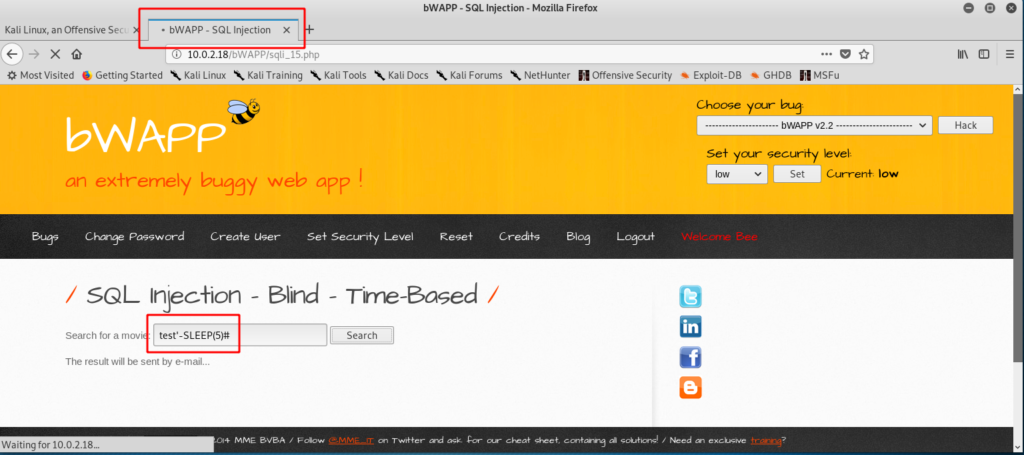Open the training link in footer

tap(765, 441)
